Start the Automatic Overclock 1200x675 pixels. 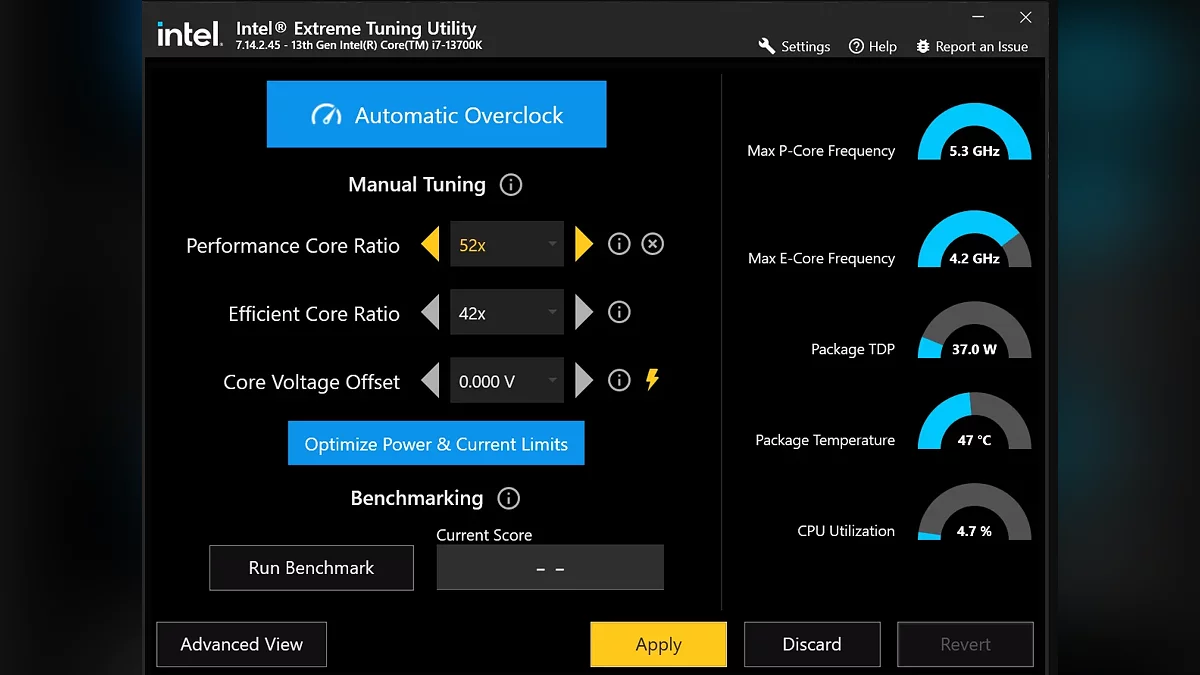tap(436, 115)
